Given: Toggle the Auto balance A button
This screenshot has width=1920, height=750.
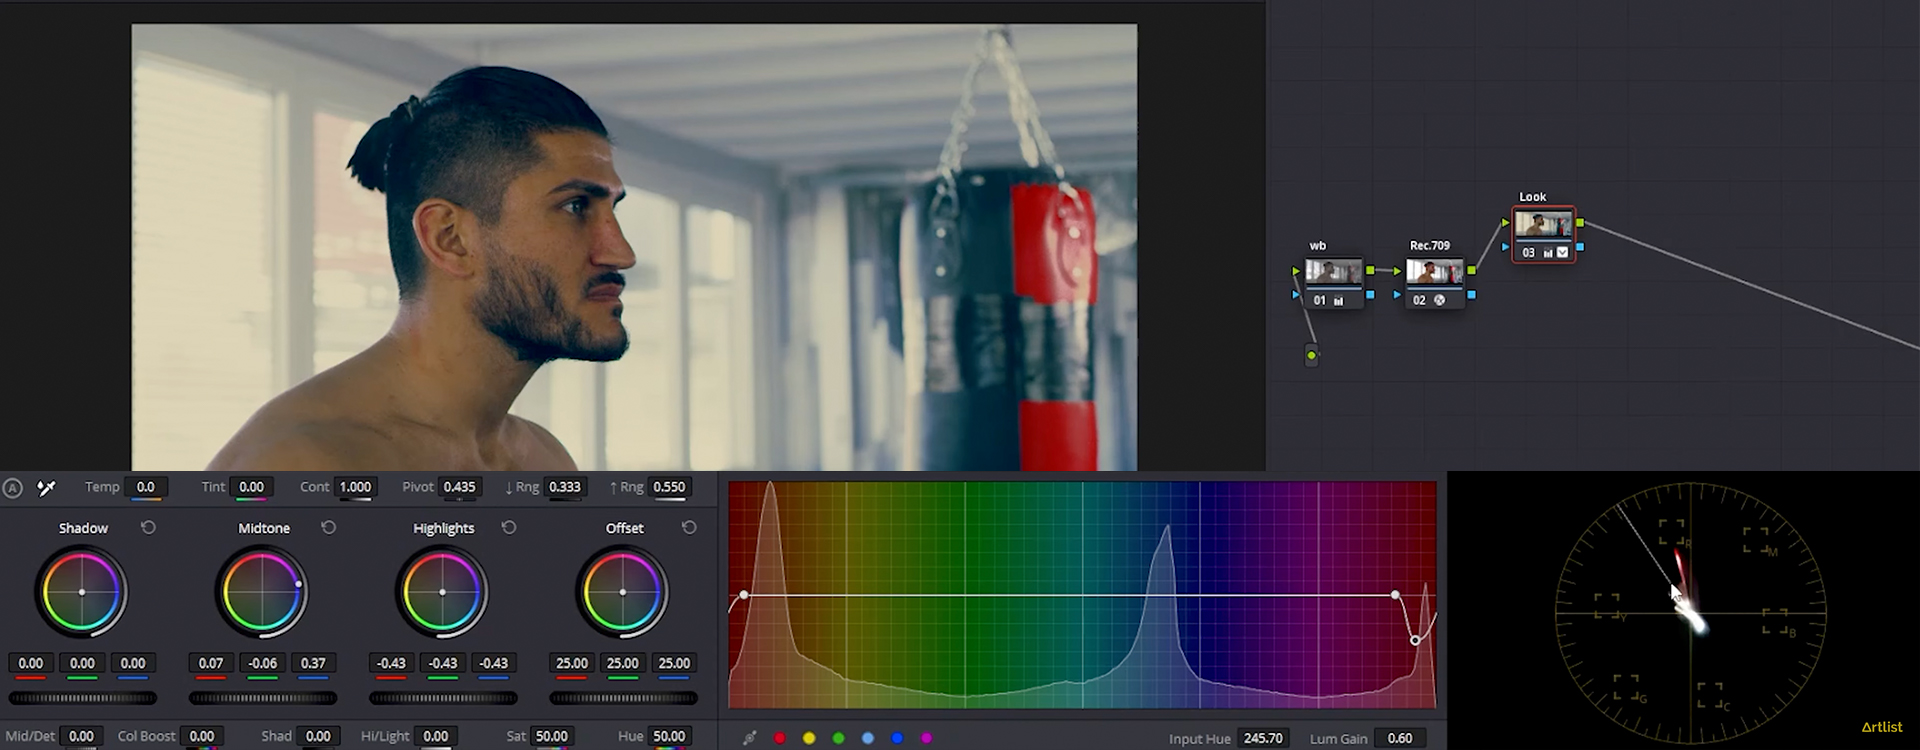Looking at the screenshot, I should 12,488.
